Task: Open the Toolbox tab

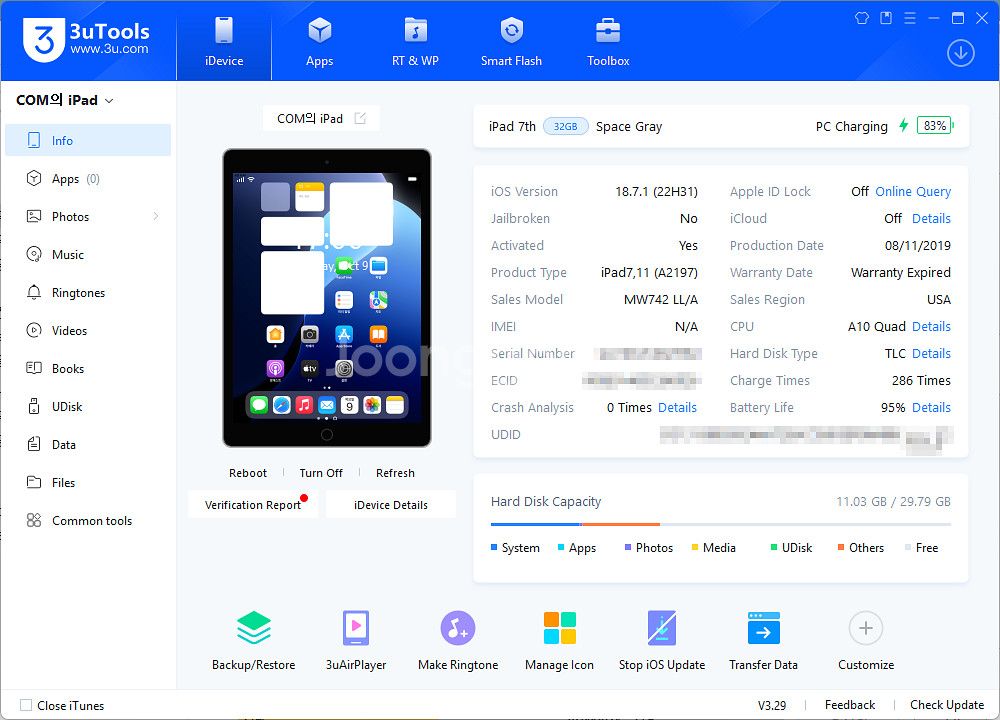Action: (608, 42)
